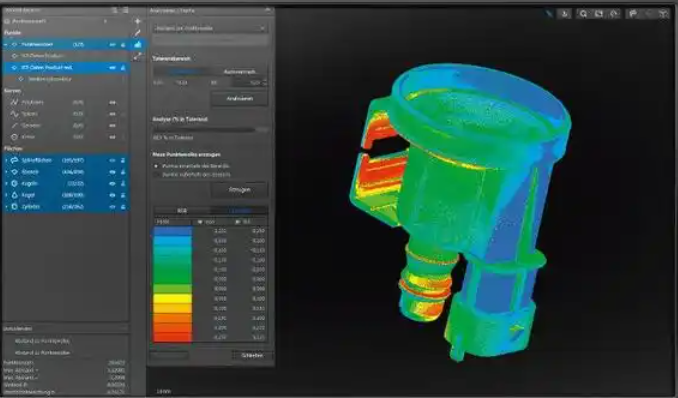
Task: Click the download-arrow icon in the viewport toolbar
Action: pos(565,14)
